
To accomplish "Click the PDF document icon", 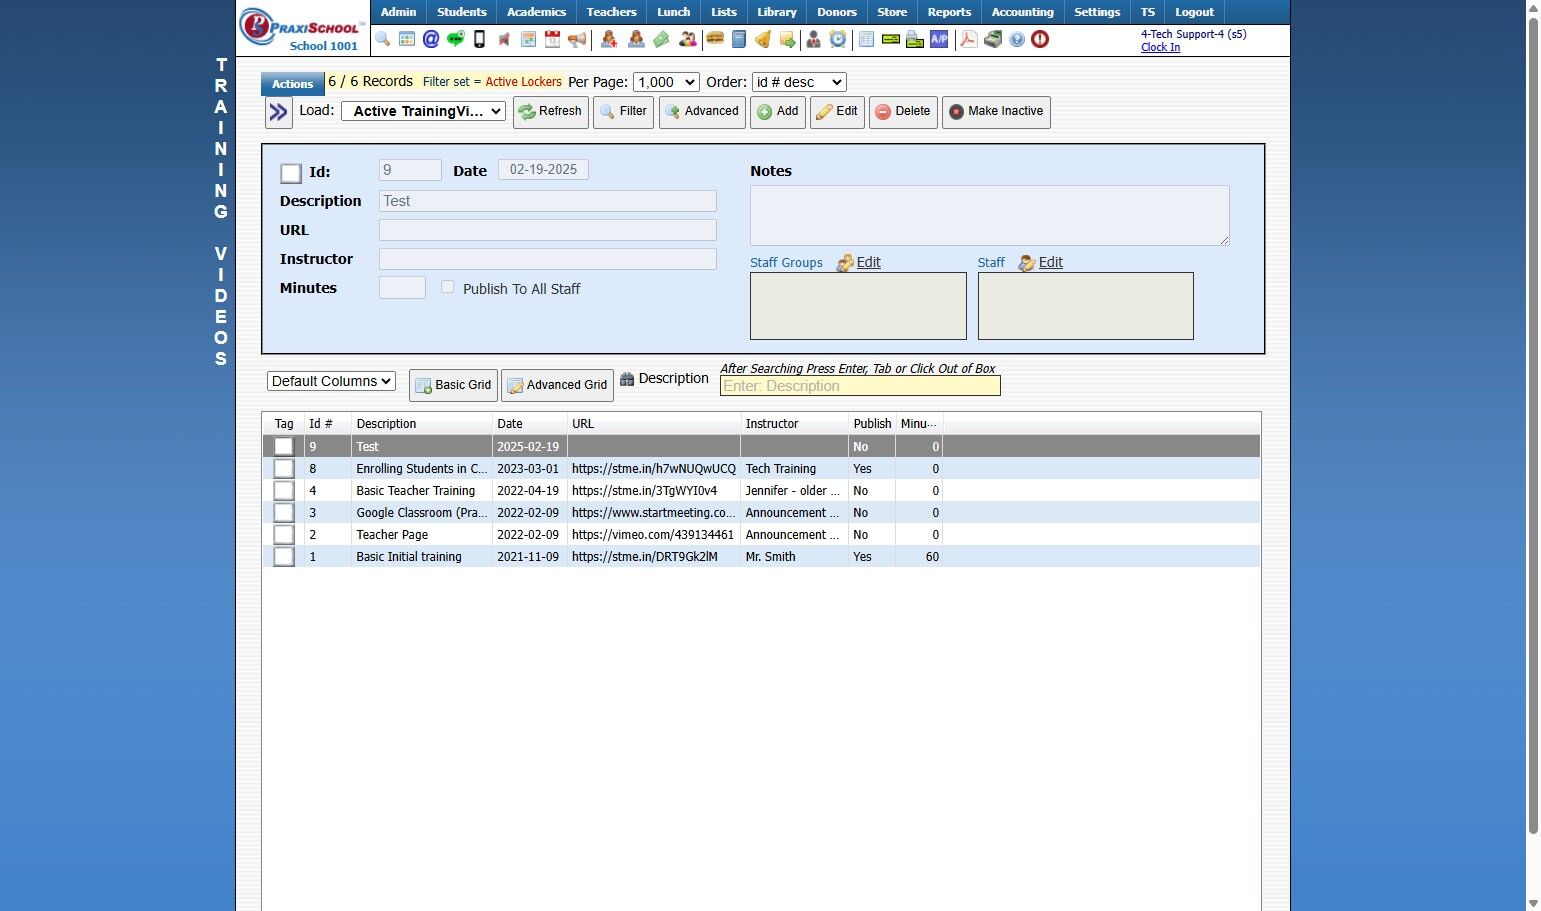I will (x=968, y=39).
